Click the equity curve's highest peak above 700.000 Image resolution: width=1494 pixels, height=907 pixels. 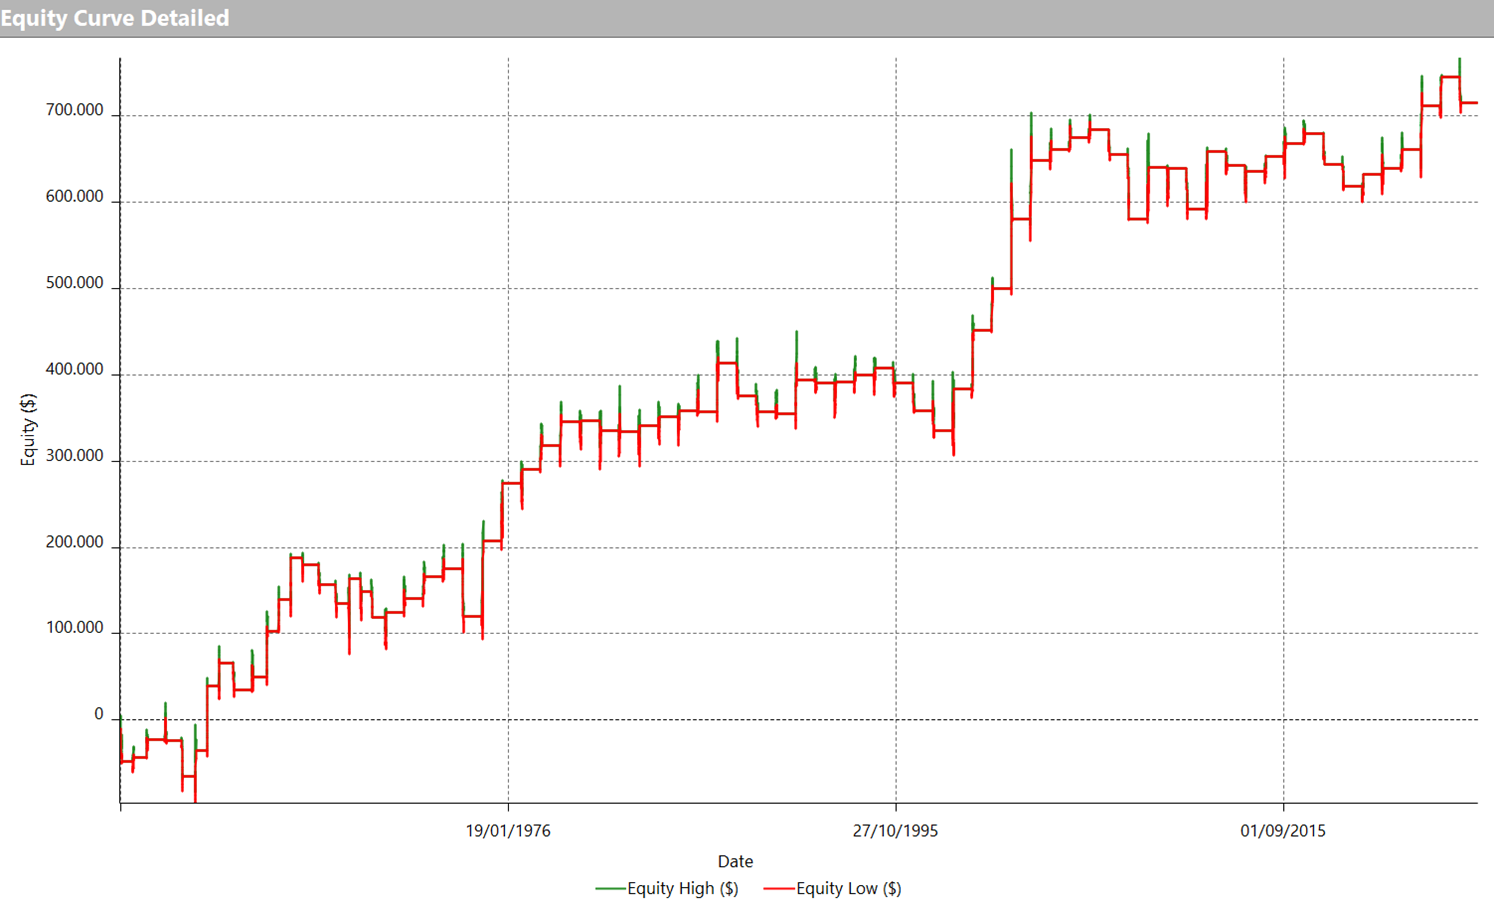click(1459, 62)
